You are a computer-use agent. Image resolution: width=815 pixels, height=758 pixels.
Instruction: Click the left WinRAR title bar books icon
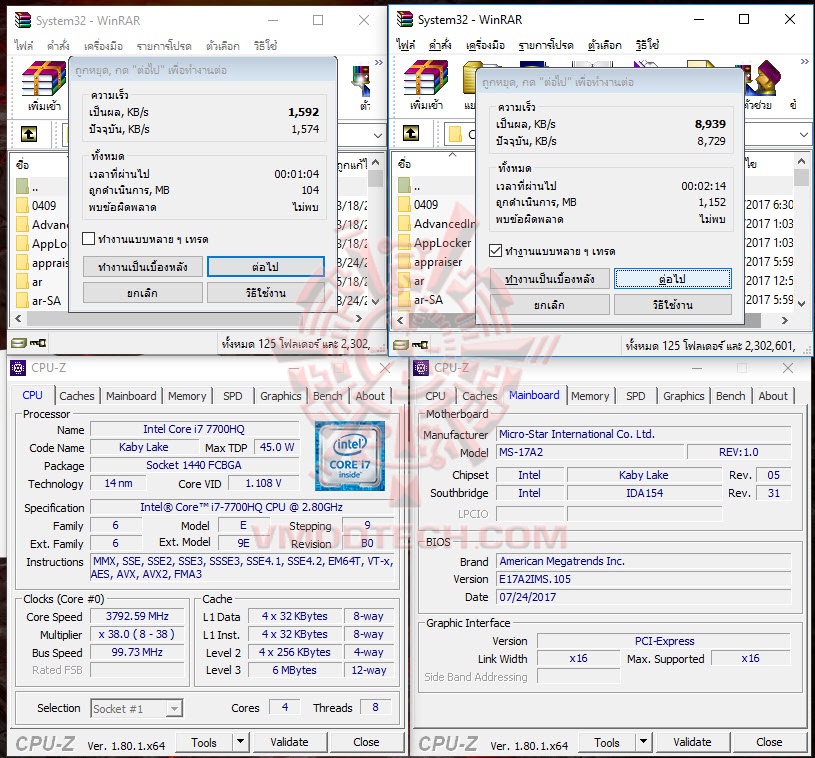pos(22,20)
